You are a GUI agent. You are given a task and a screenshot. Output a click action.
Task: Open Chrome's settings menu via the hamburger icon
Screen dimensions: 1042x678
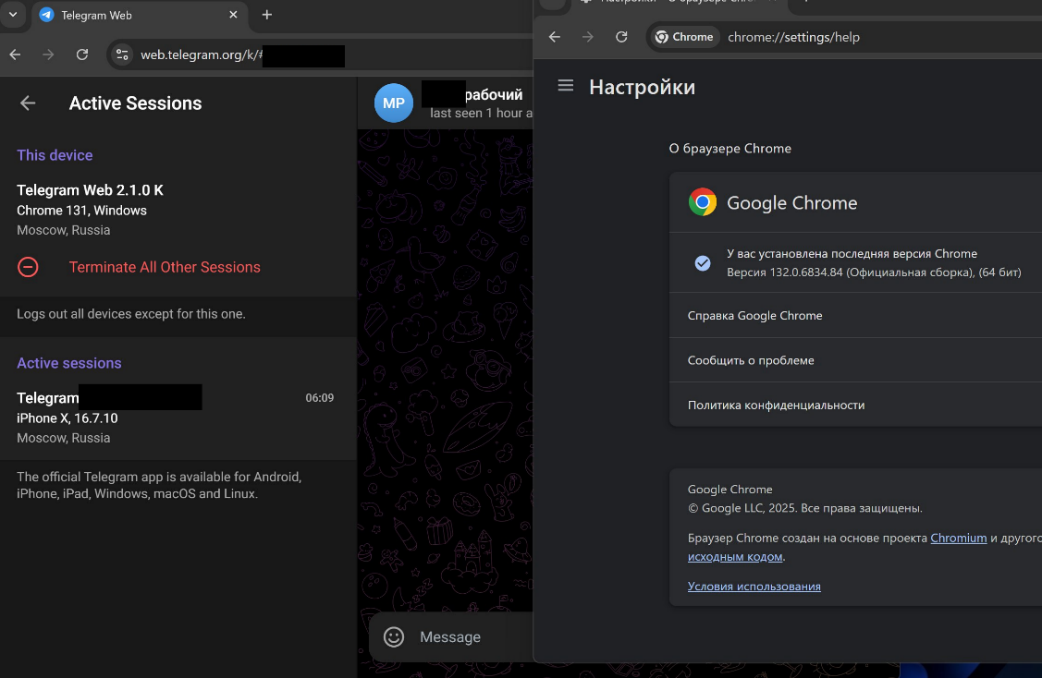click(566, 86)
